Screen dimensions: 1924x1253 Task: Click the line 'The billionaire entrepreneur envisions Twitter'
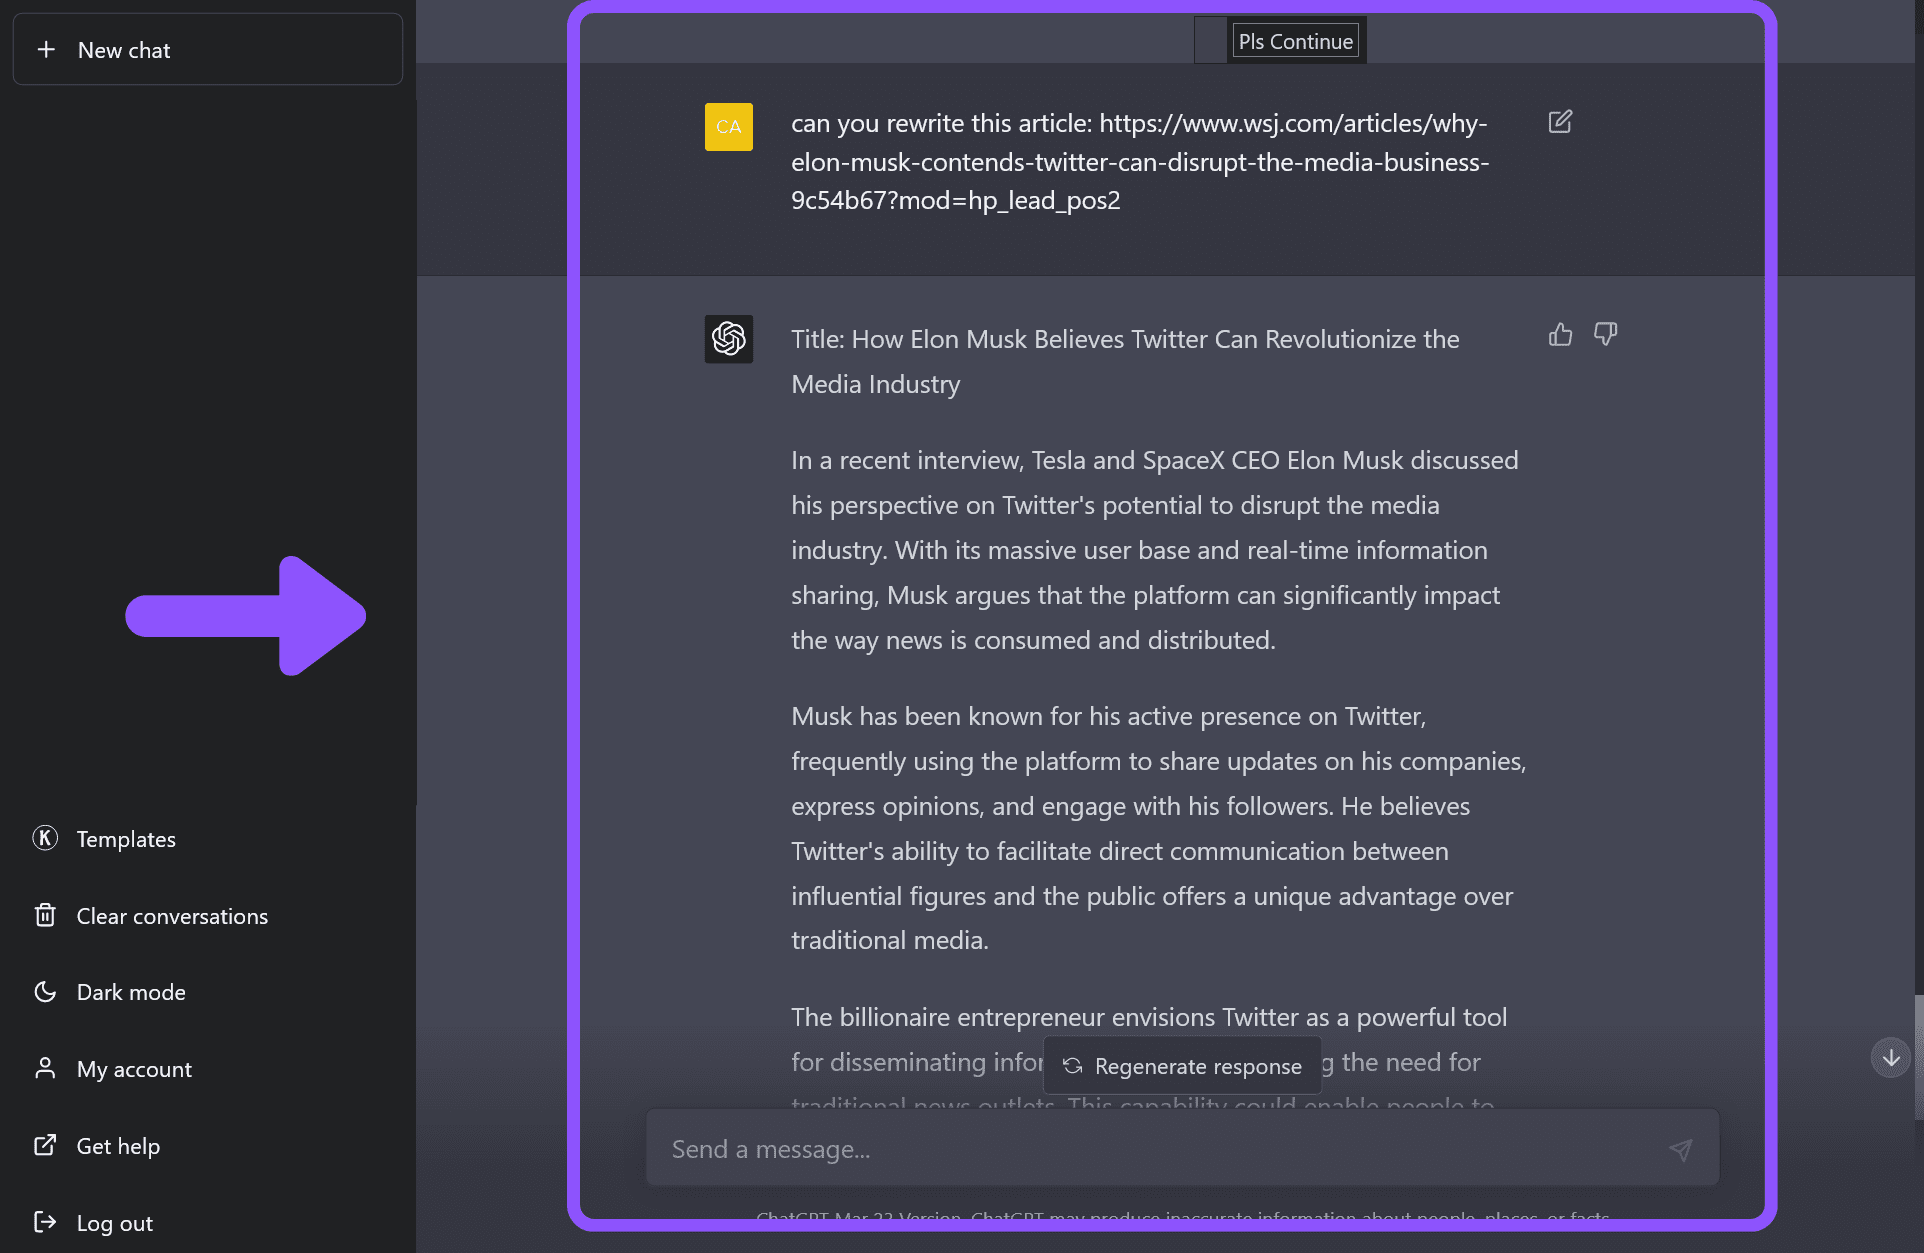tap(1149, 1017)
